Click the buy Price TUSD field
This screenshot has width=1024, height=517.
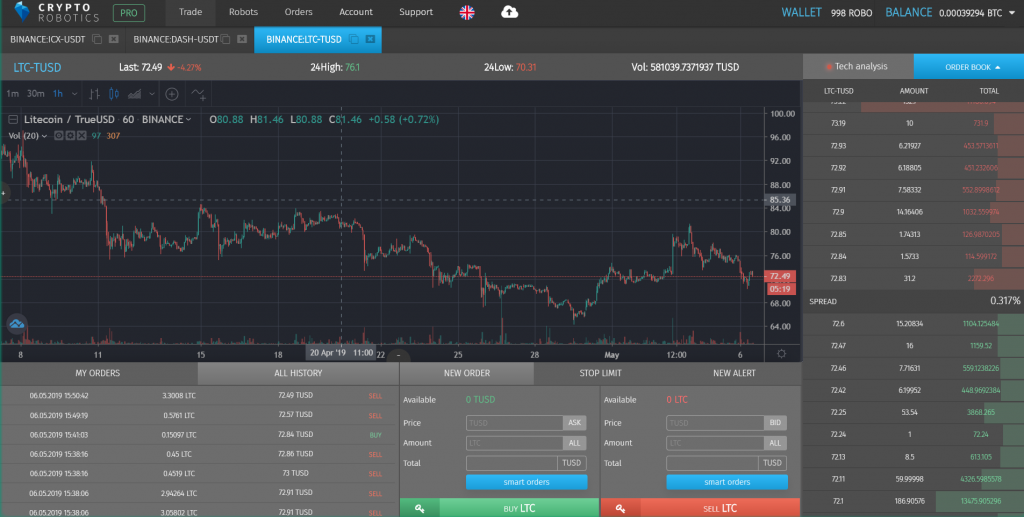pyautogui.click(x=515, y=423)
